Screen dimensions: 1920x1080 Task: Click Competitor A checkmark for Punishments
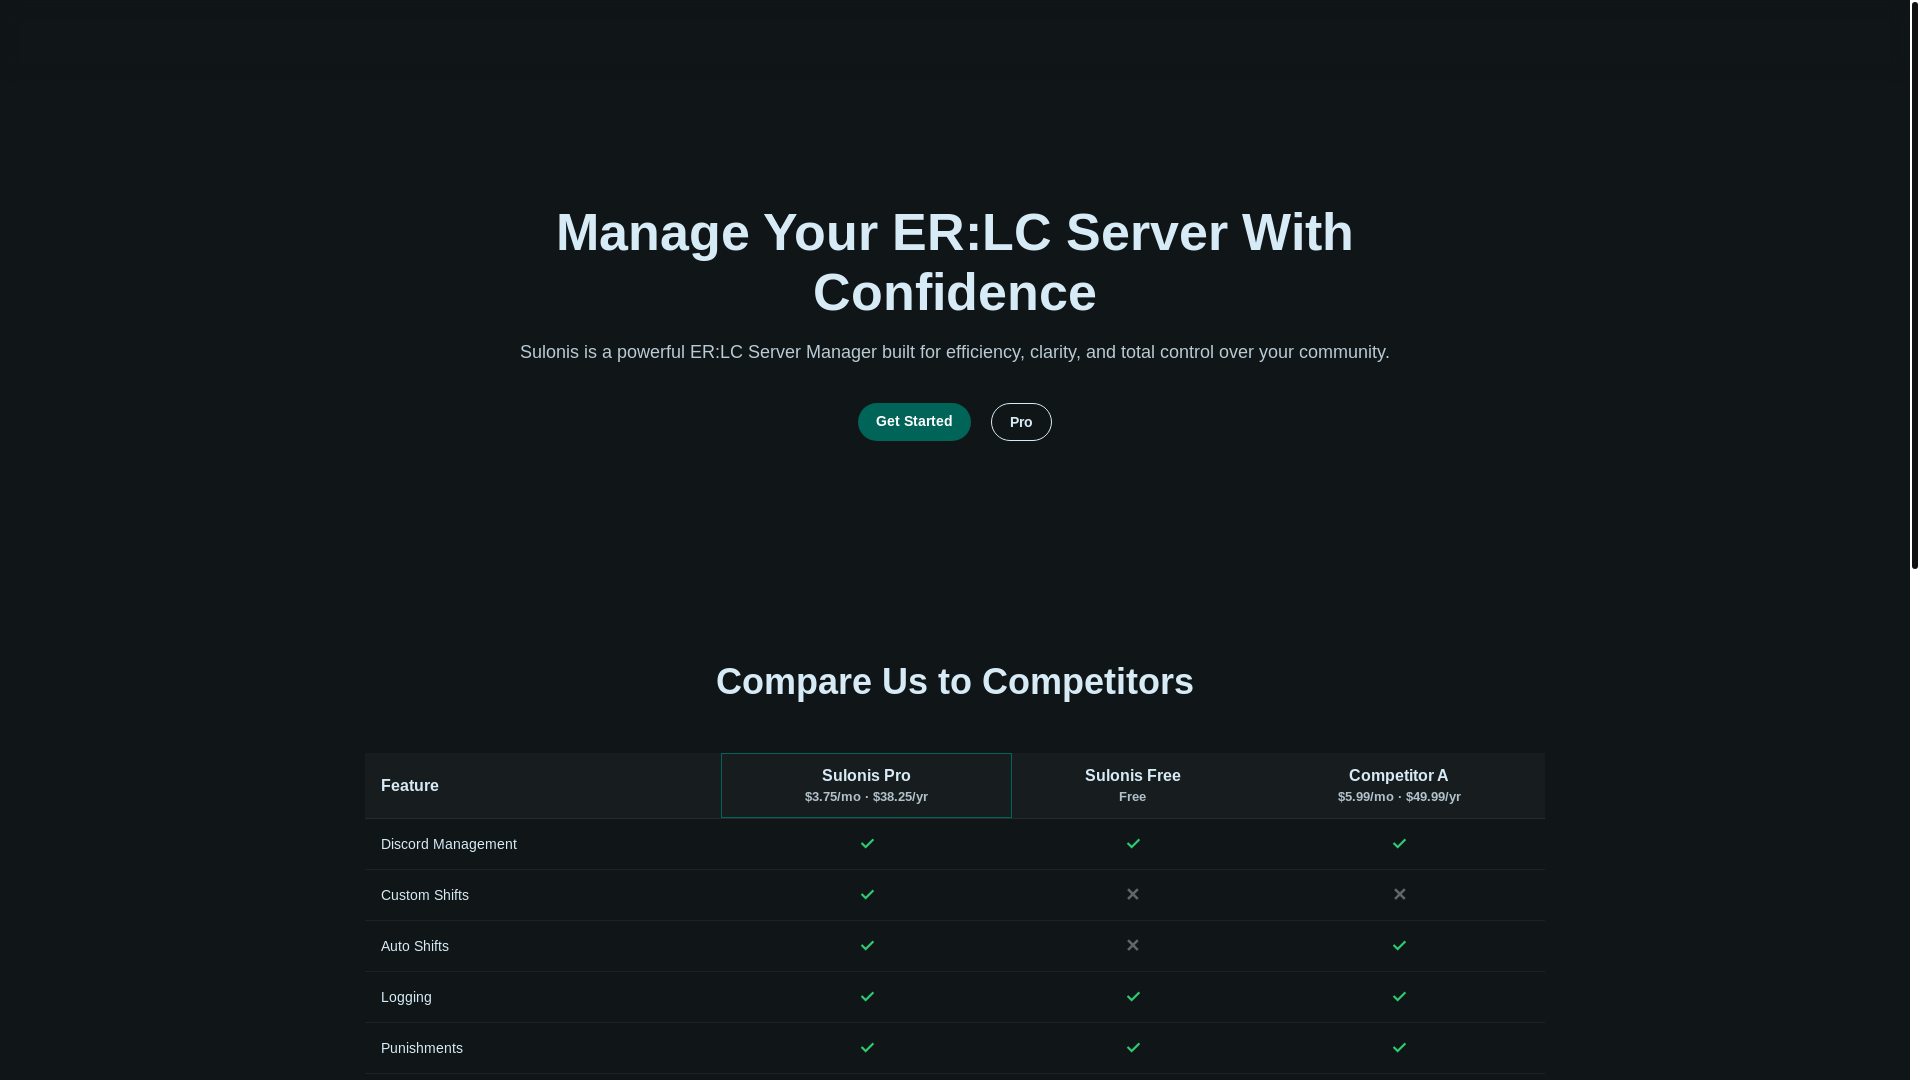click(x=1399, y=1048)
